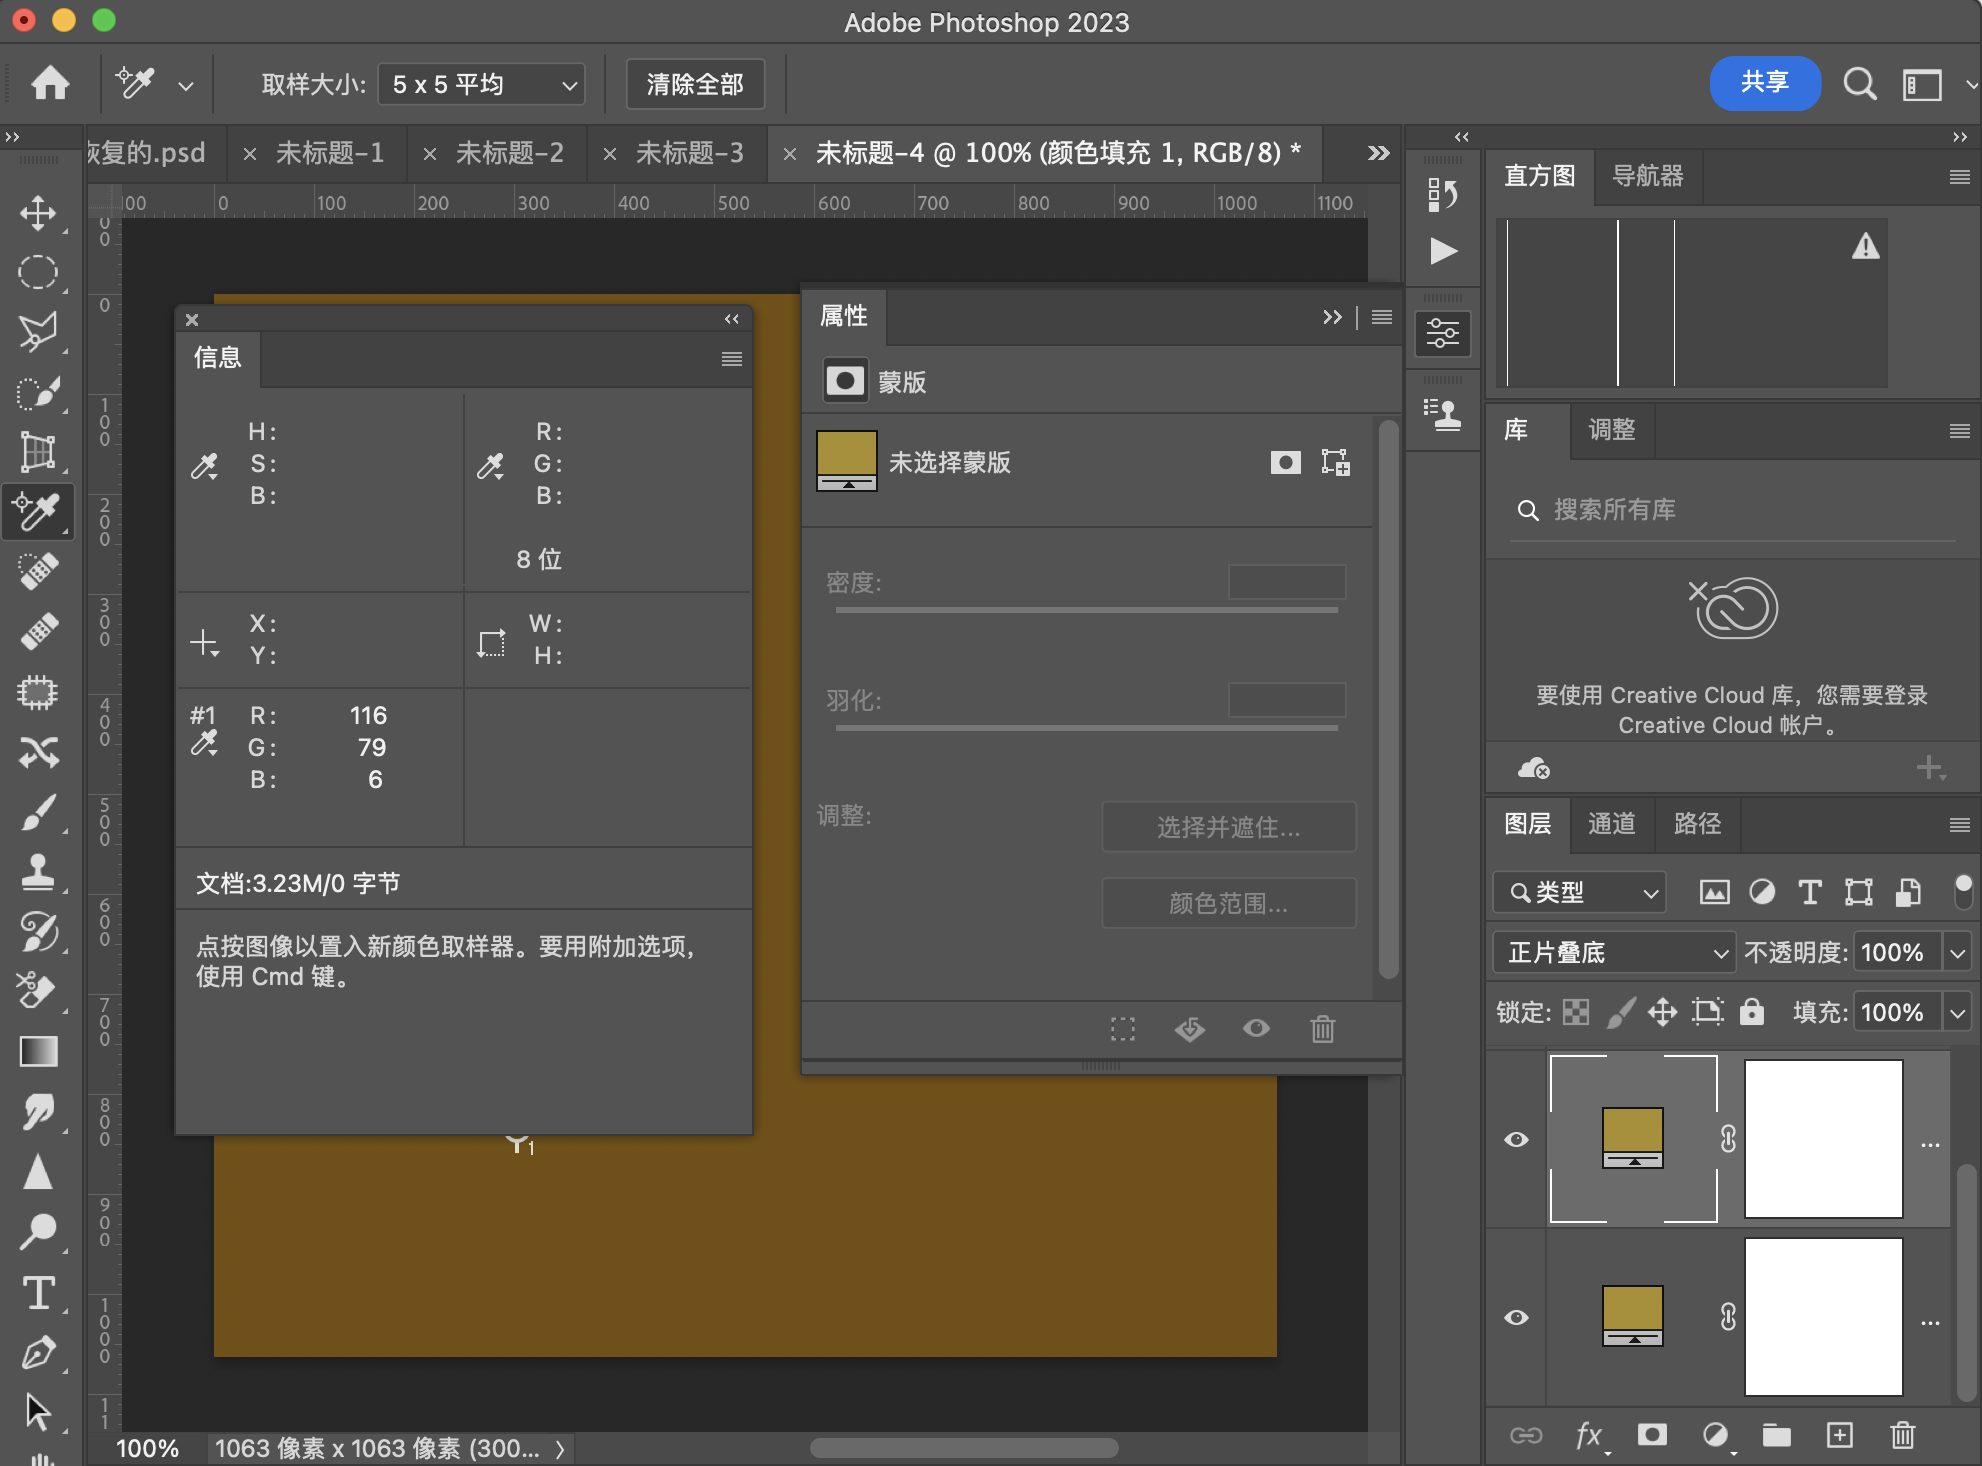Go to the Home screen
Viewport: 1982px width, 1466px height.
(50, 84)
